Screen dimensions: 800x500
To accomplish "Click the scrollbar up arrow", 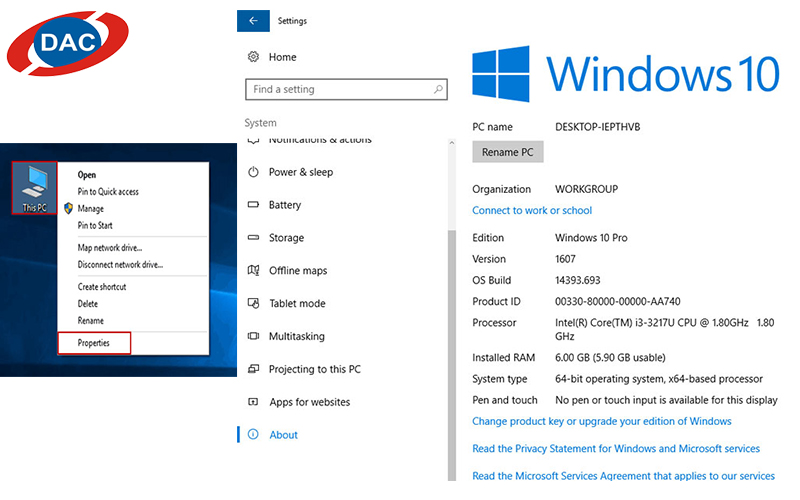I will tap(452, 143).
